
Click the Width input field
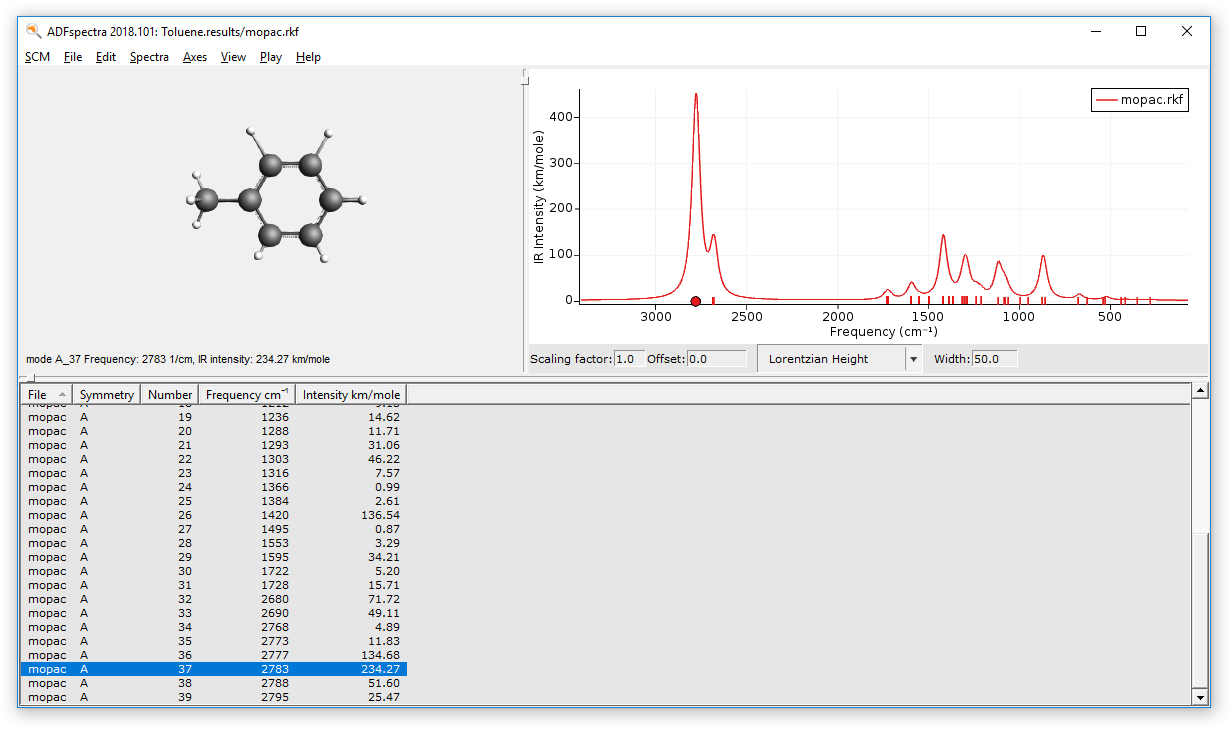994,359
